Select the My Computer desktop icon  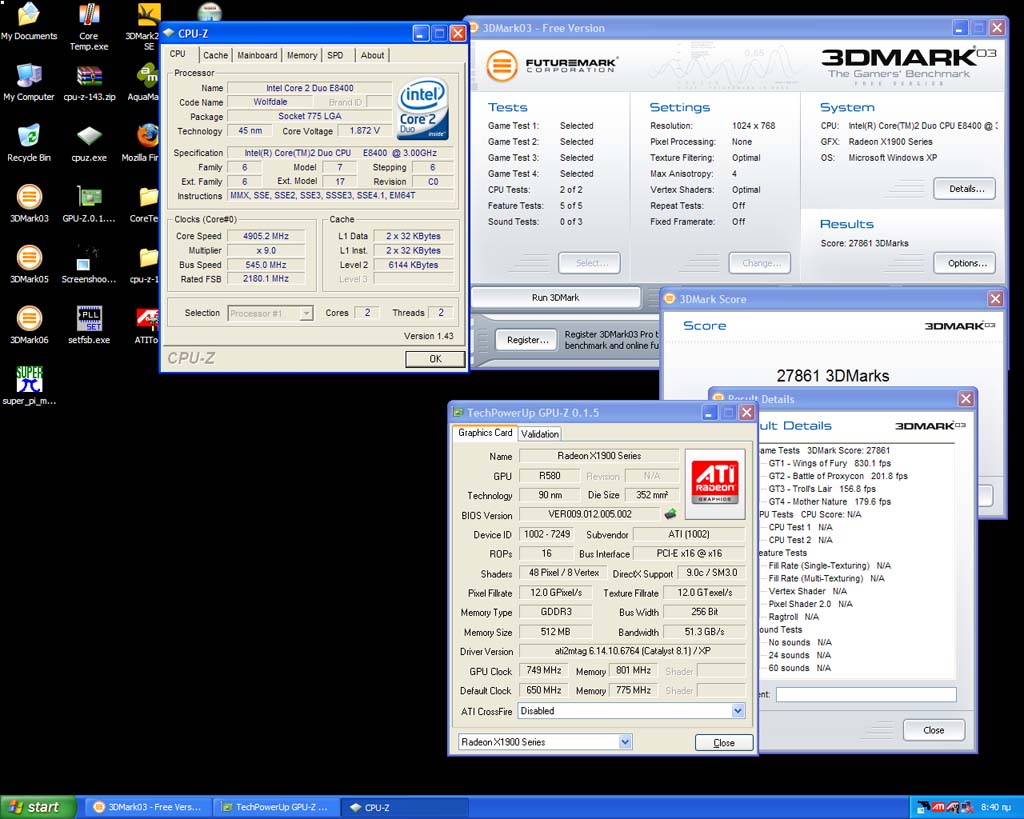point(29,82)
